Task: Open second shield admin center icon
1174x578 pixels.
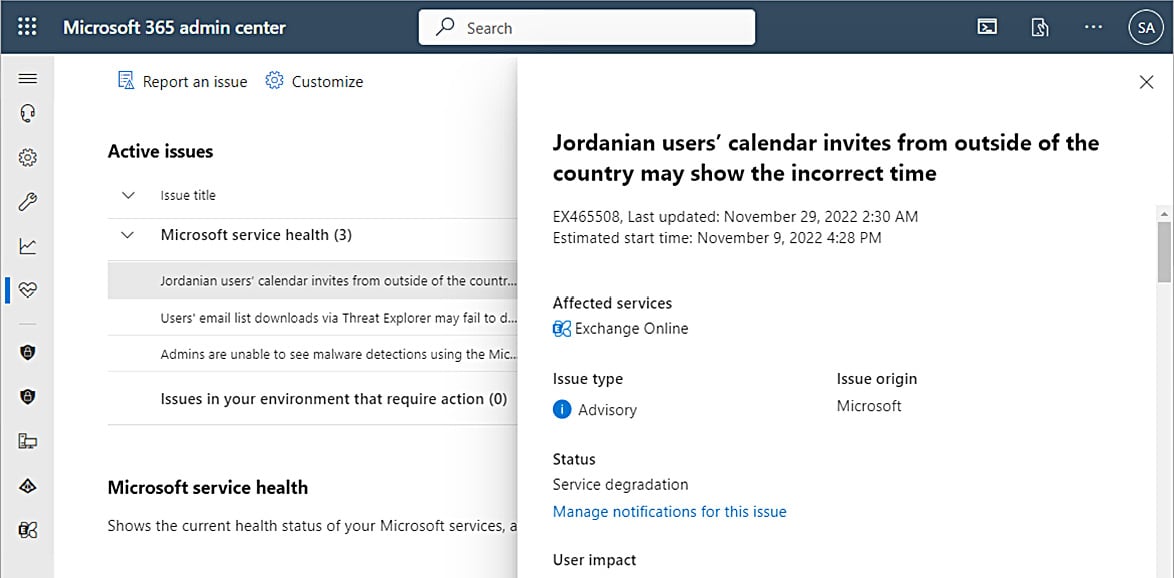Action: click(x=28, y=397)
